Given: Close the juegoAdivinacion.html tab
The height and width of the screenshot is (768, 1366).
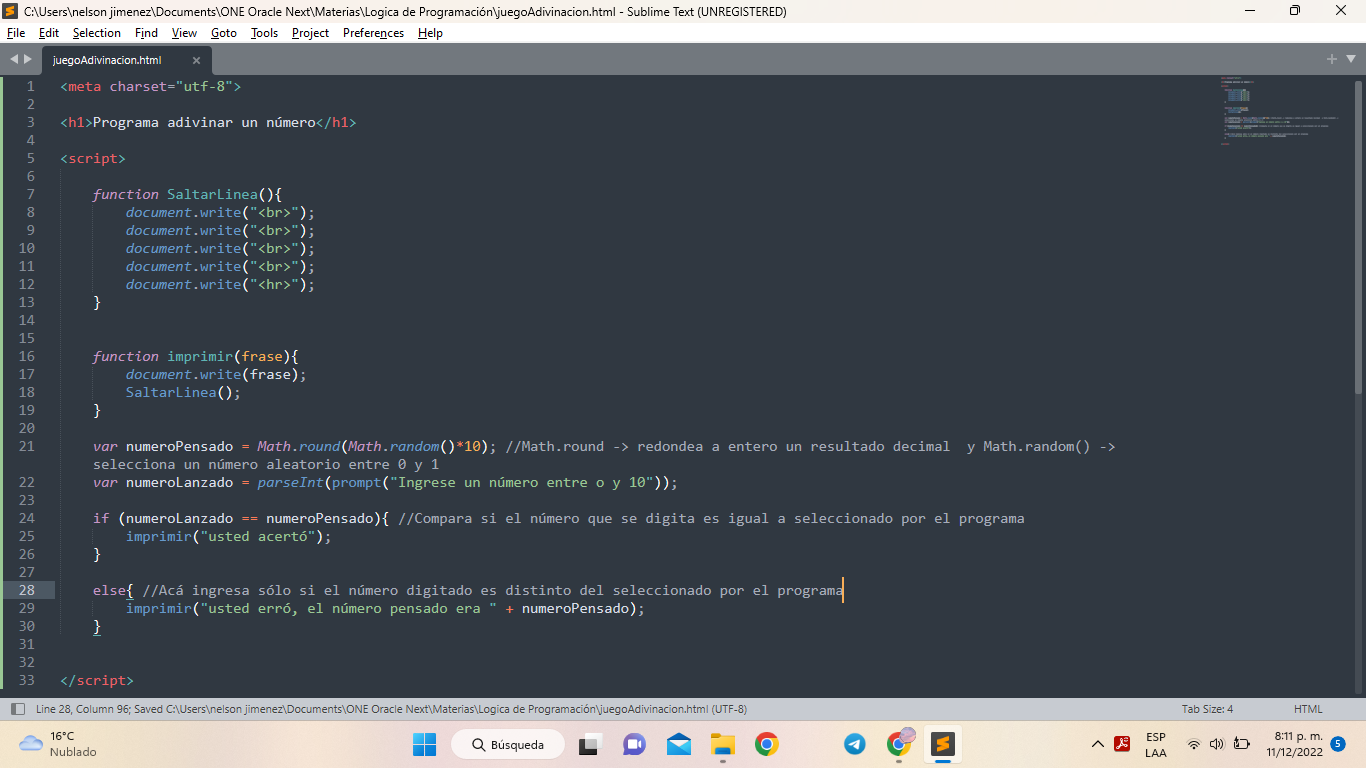Looking at the screenshot, I should (196, 60).
